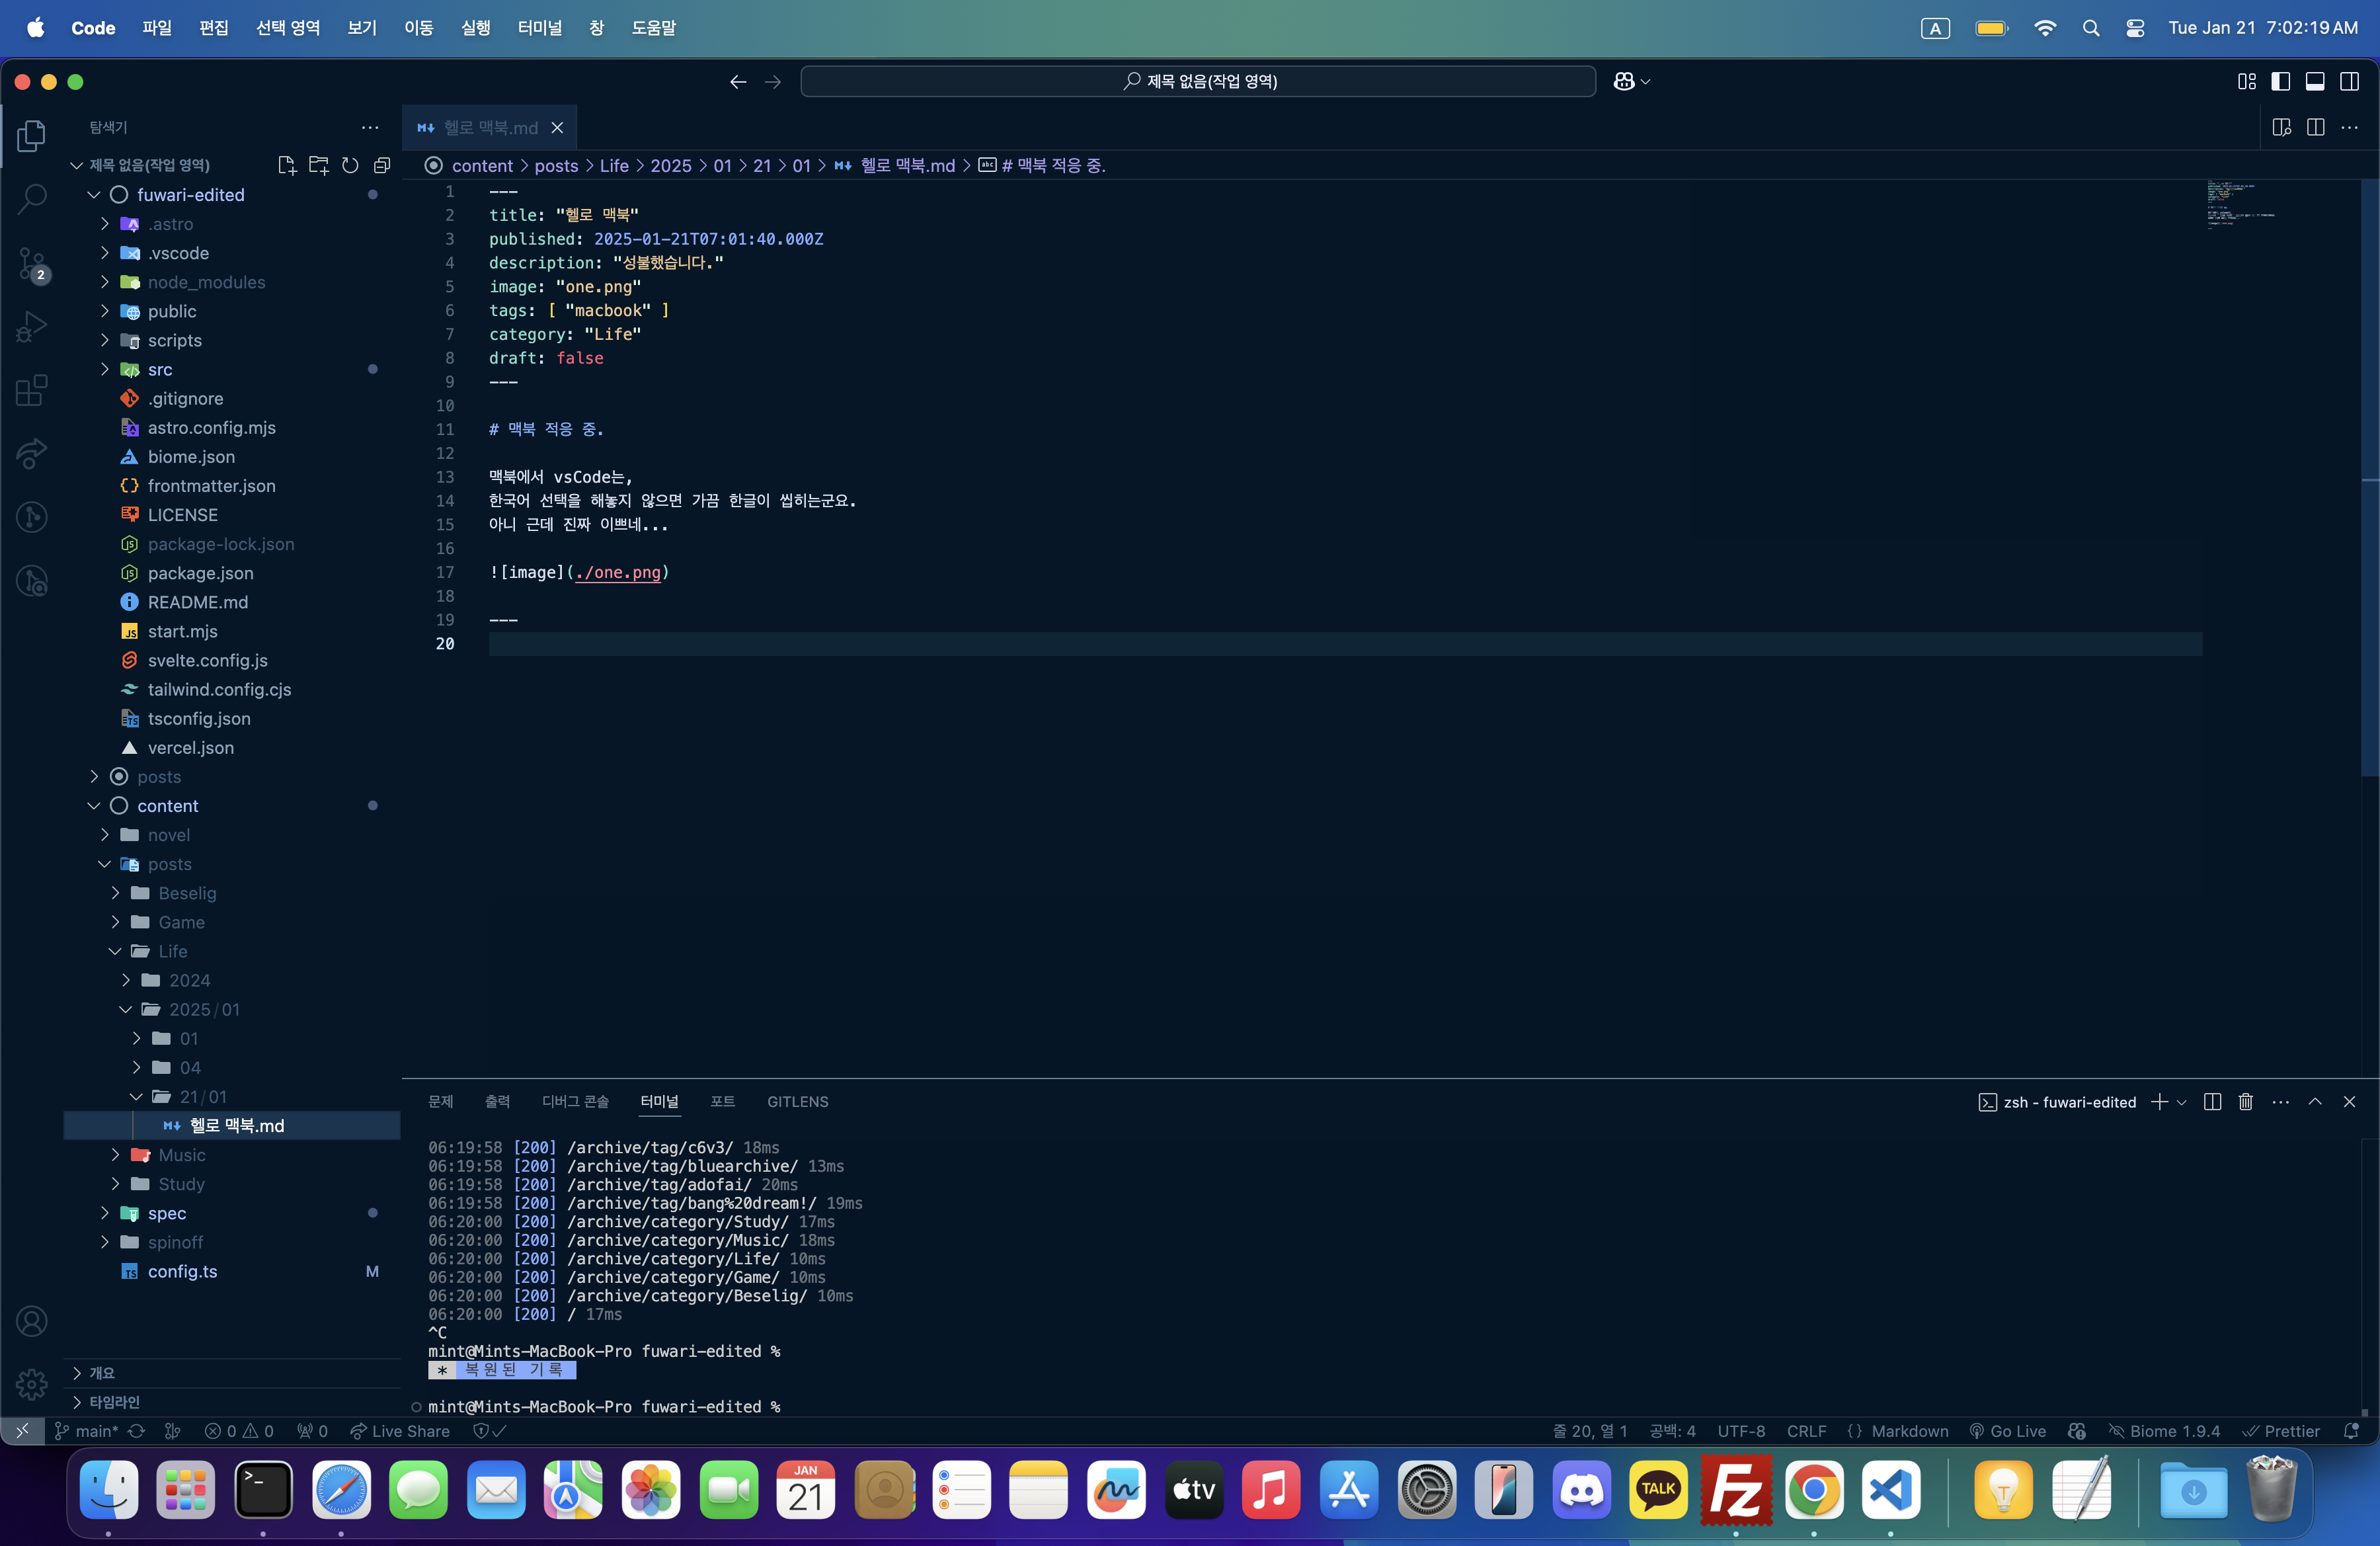Switch to the 출력 panel tab
The image size is (2380, 1546).
tap(498, 1101)
